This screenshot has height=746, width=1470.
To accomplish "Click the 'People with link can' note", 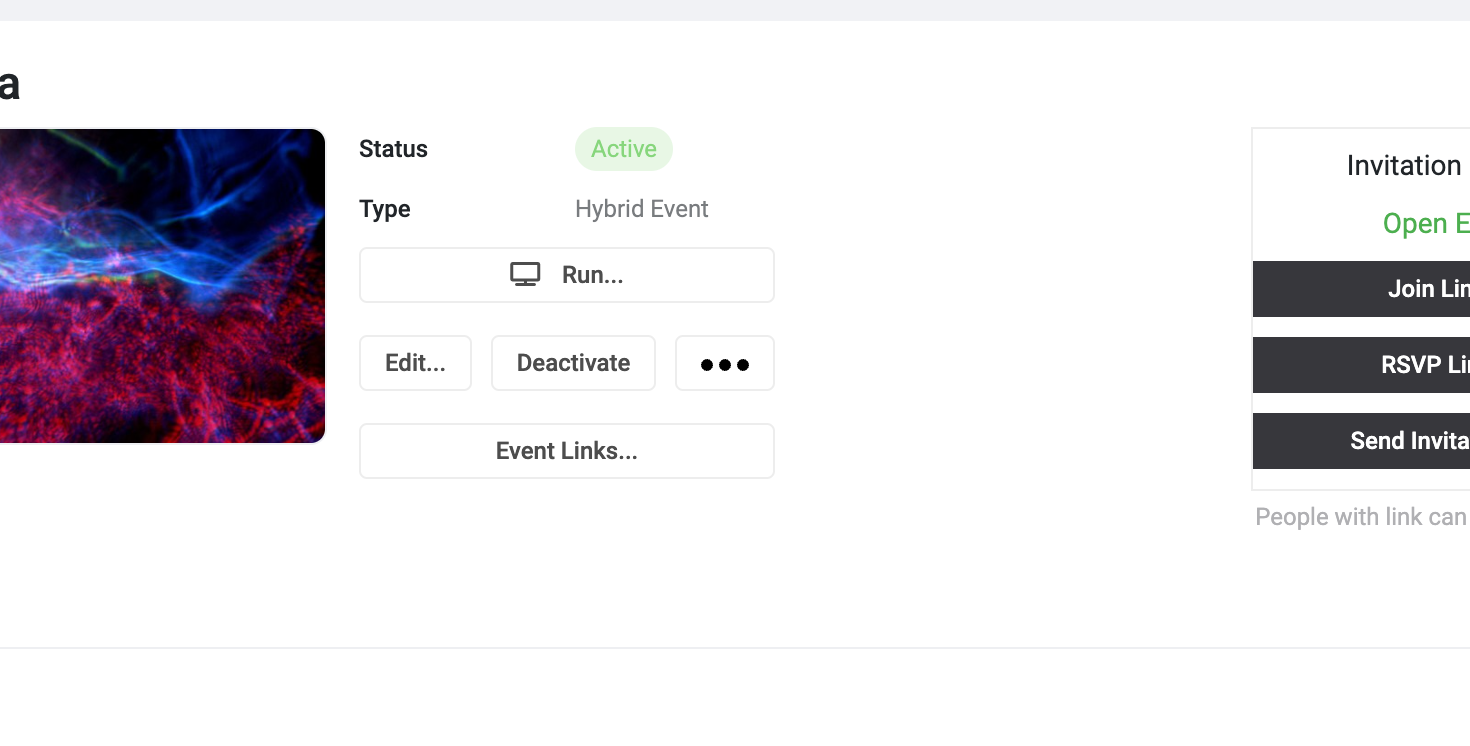I will (1361, 517).
